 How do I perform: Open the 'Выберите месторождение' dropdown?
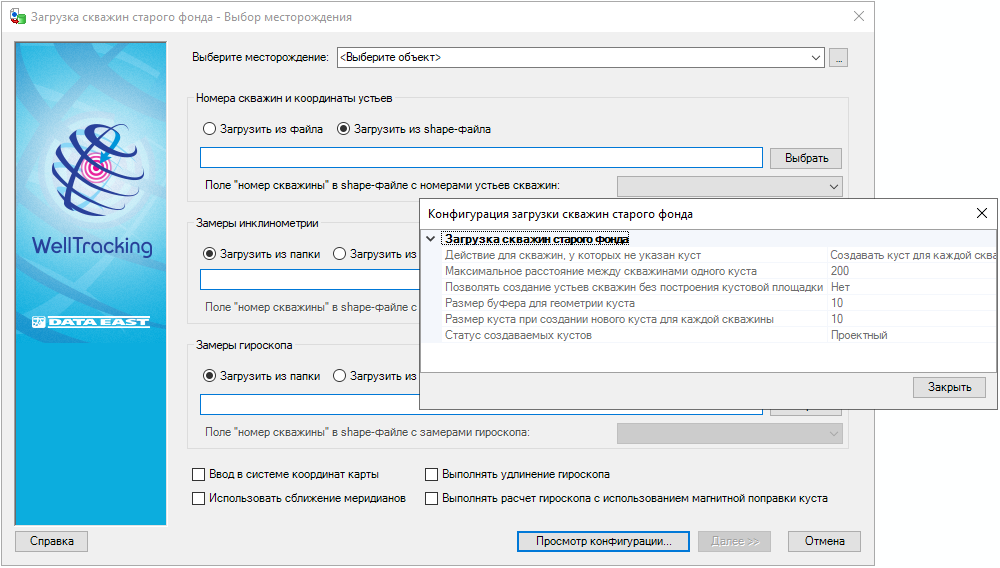[x=580, y=58]
